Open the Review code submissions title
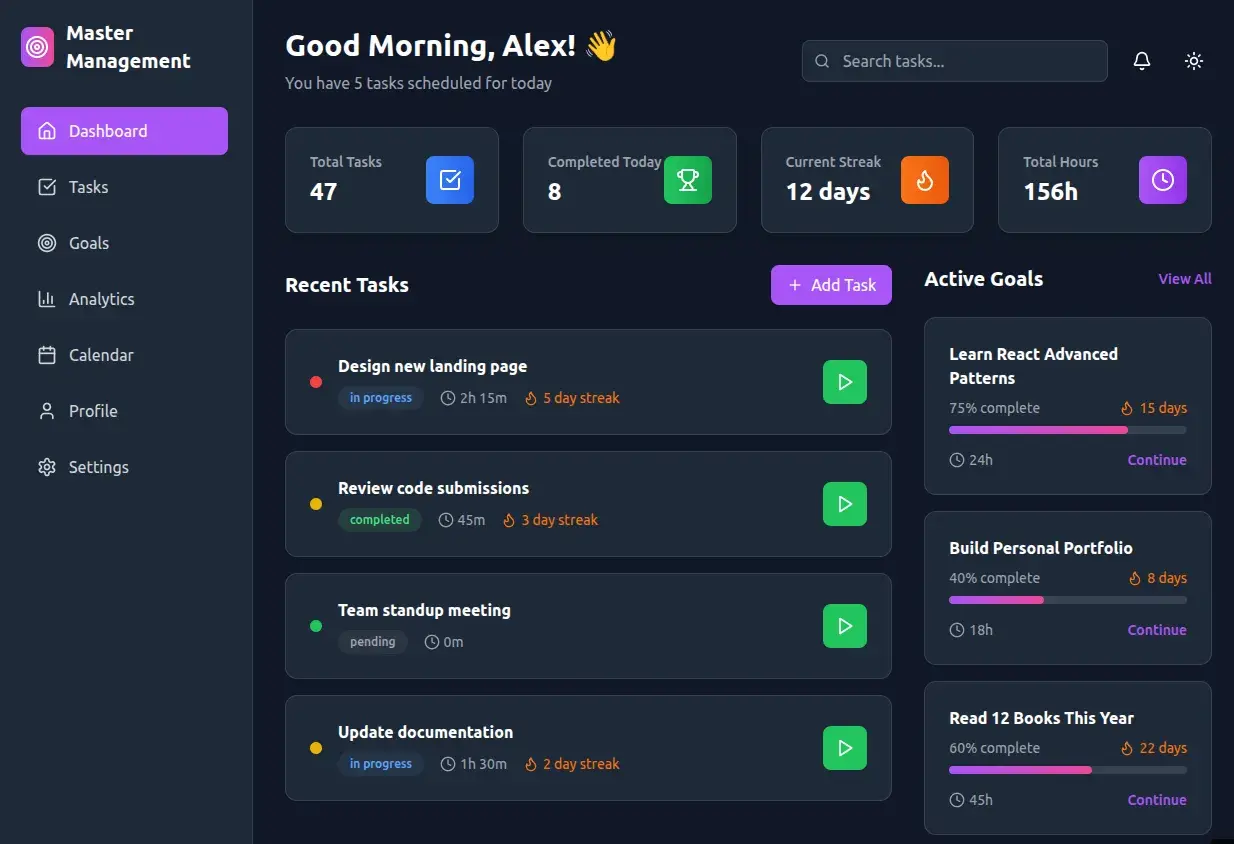 click(434, 488)
